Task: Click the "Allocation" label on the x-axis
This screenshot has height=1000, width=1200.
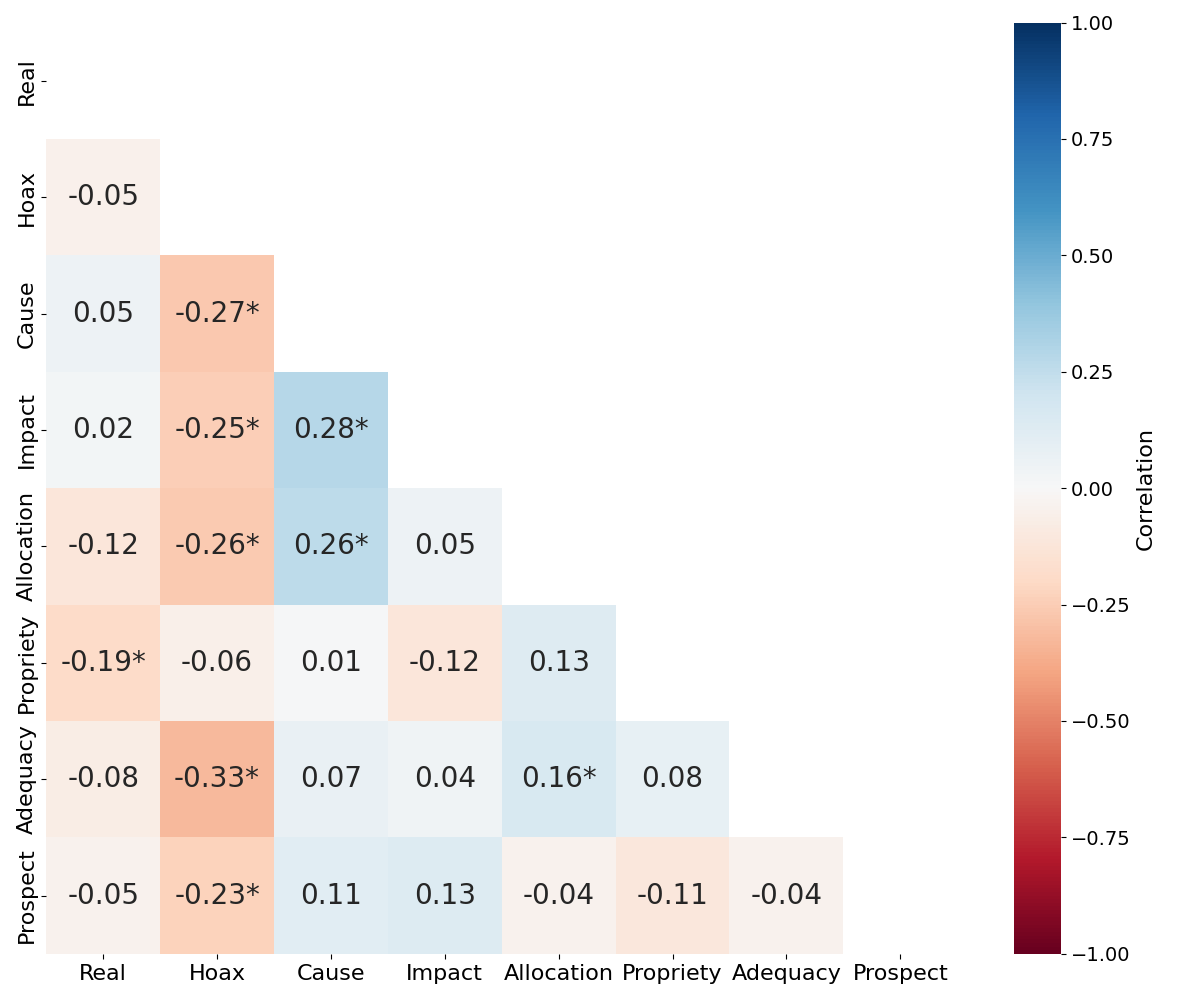Action: pos(558,973)
